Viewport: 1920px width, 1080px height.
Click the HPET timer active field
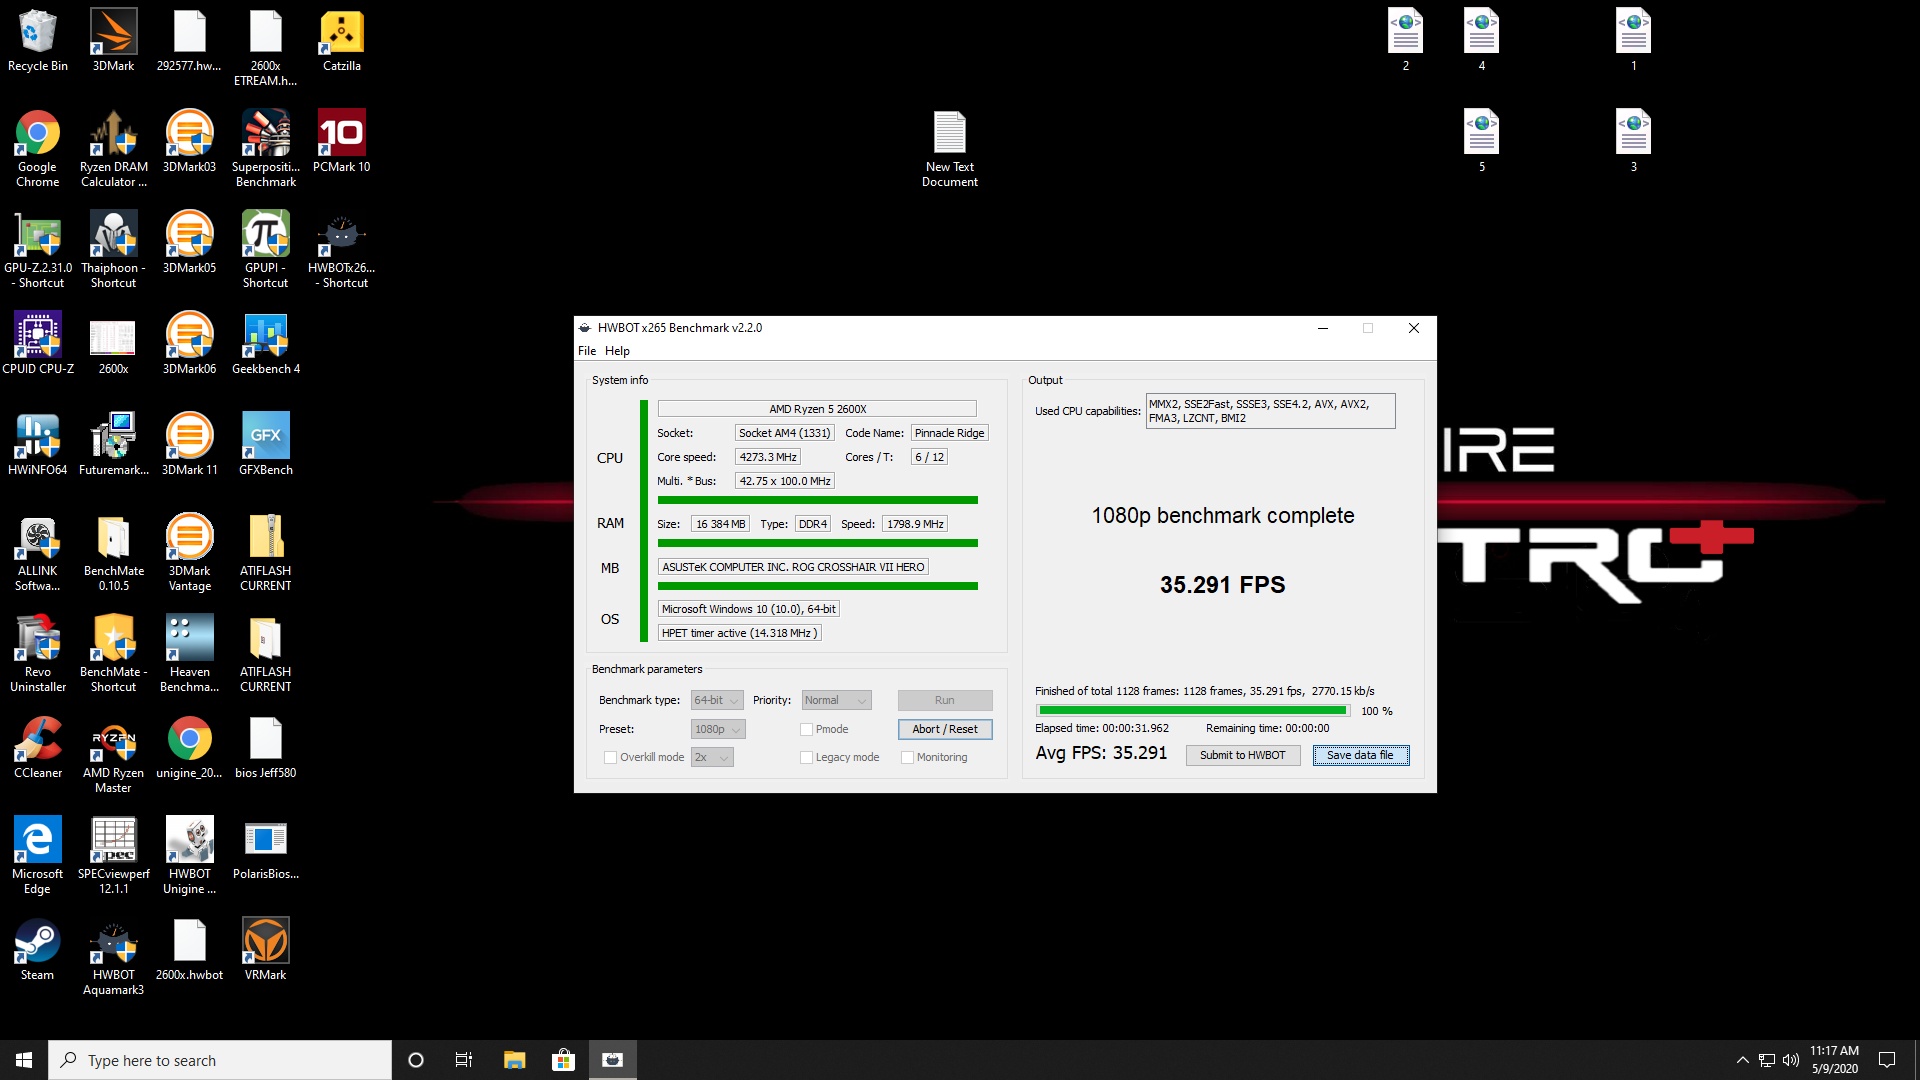(x=740, y=633)
